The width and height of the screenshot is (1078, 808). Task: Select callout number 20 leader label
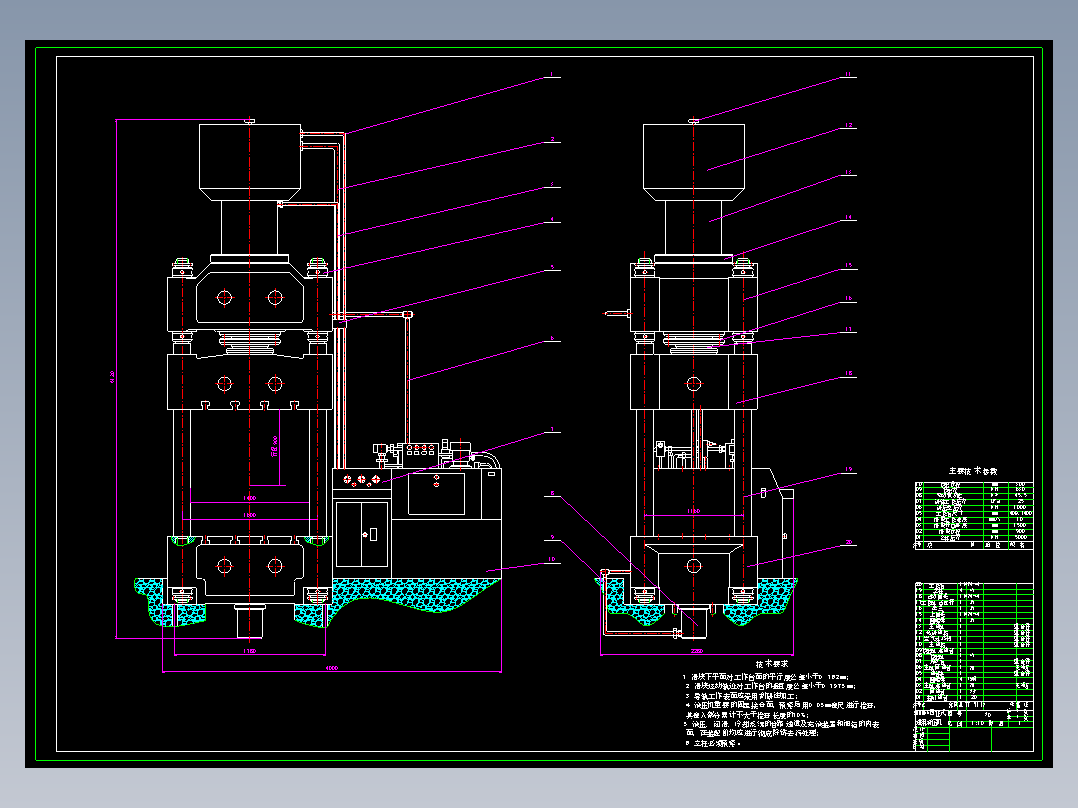point(848,543)
